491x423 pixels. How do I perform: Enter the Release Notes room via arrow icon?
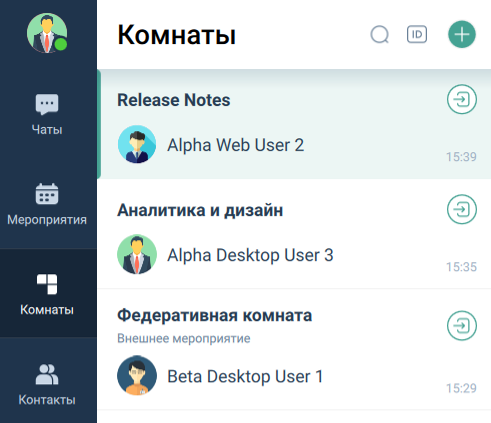(x=462, y=99)
